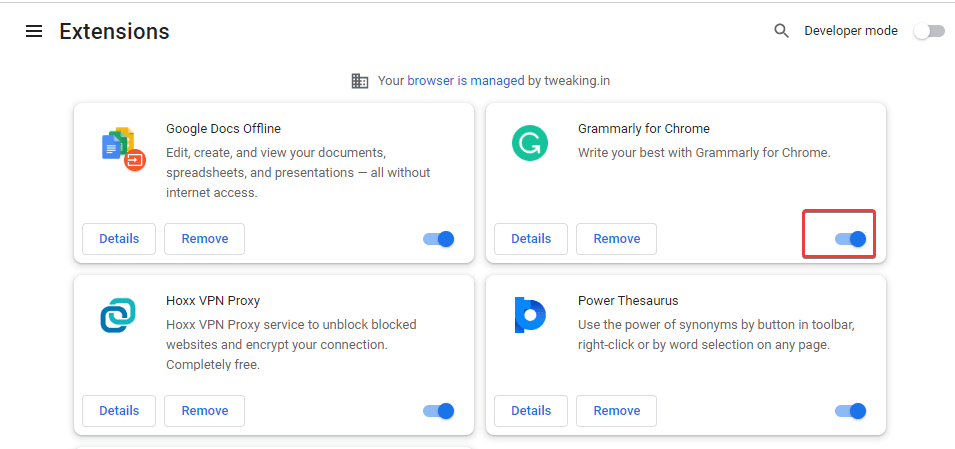Click 'Hoxx VPN Proxy' extension name

click(x=213, y=300)
